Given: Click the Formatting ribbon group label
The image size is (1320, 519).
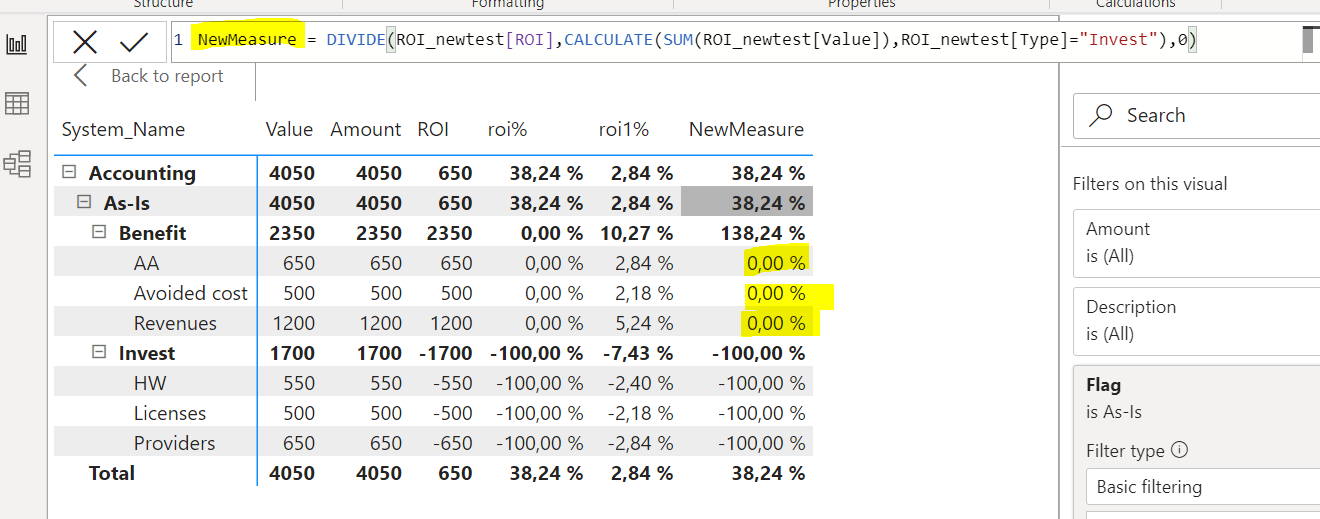Looking at the screenshot, I should [x=507, y=4].
